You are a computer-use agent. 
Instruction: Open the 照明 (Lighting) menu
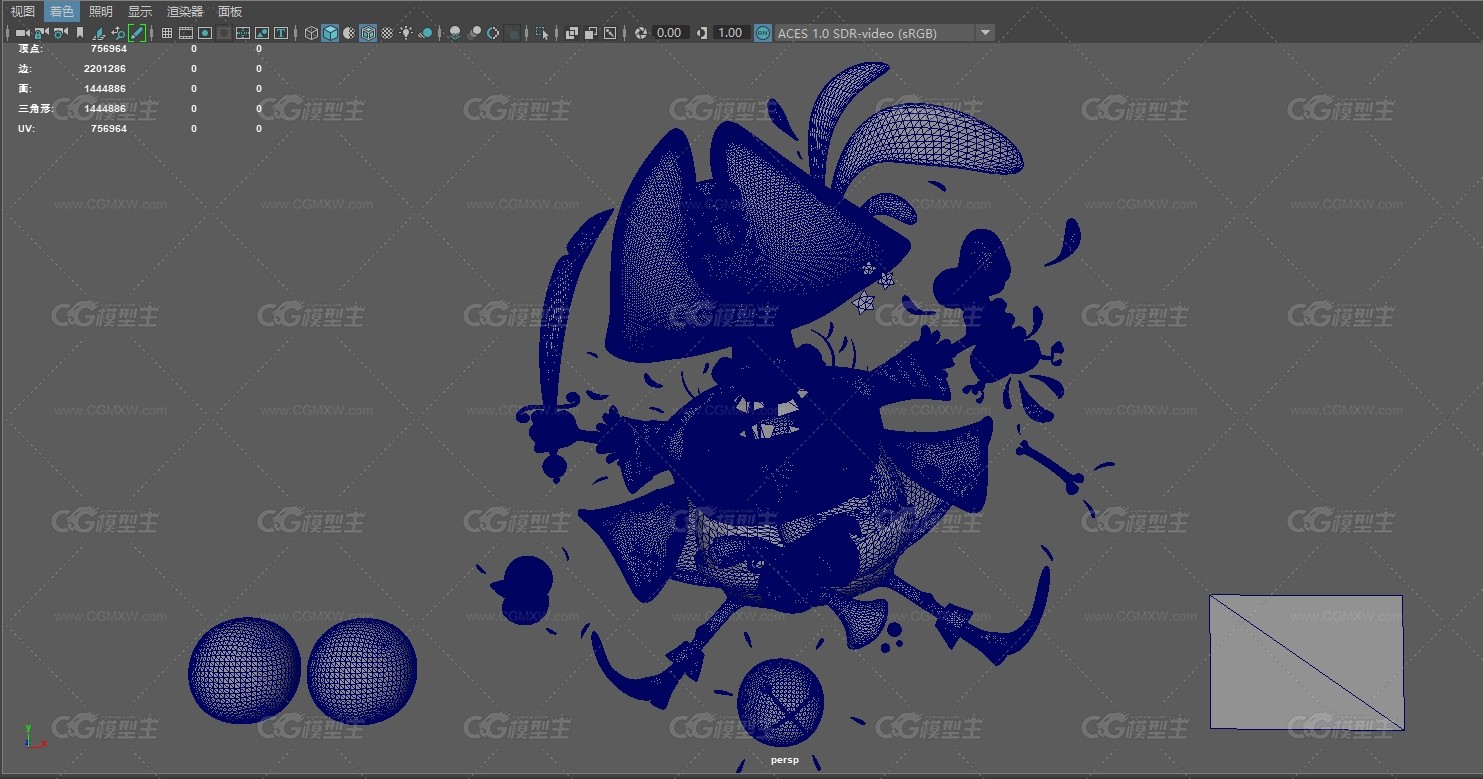tap(100, 11)
